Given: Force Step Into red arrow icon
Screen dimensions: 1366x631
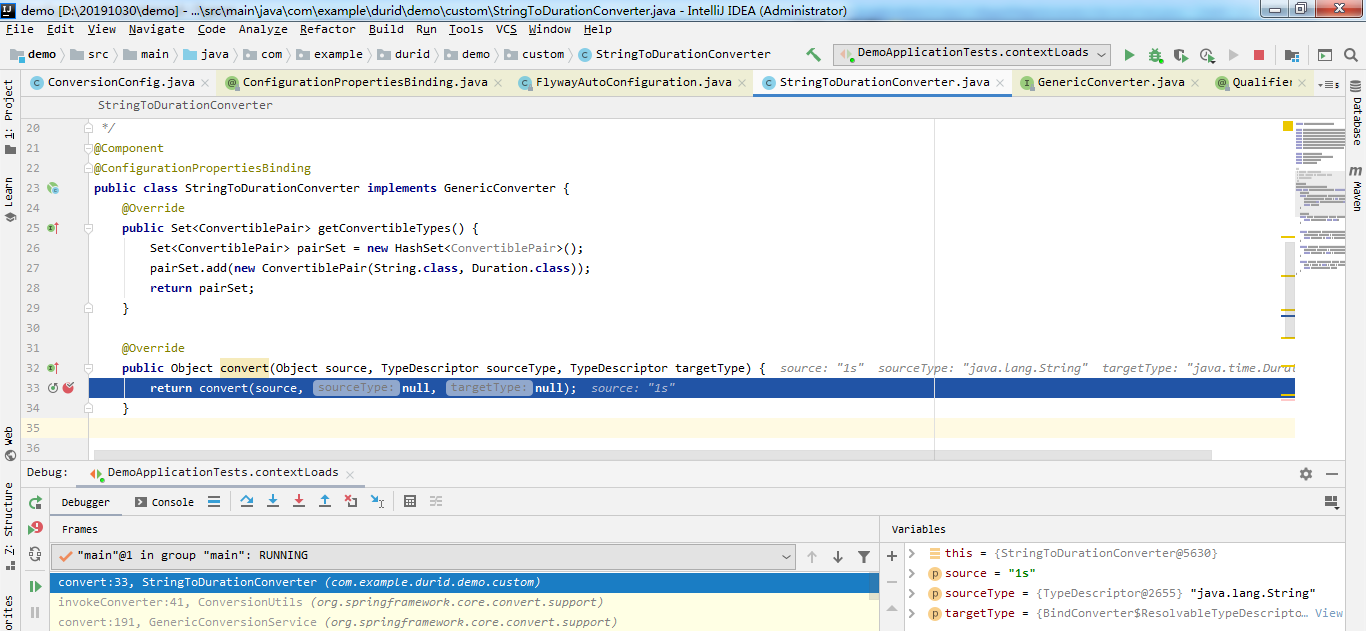Looking at the screenshot, I should pyautogui.click(x=299, y=501).
